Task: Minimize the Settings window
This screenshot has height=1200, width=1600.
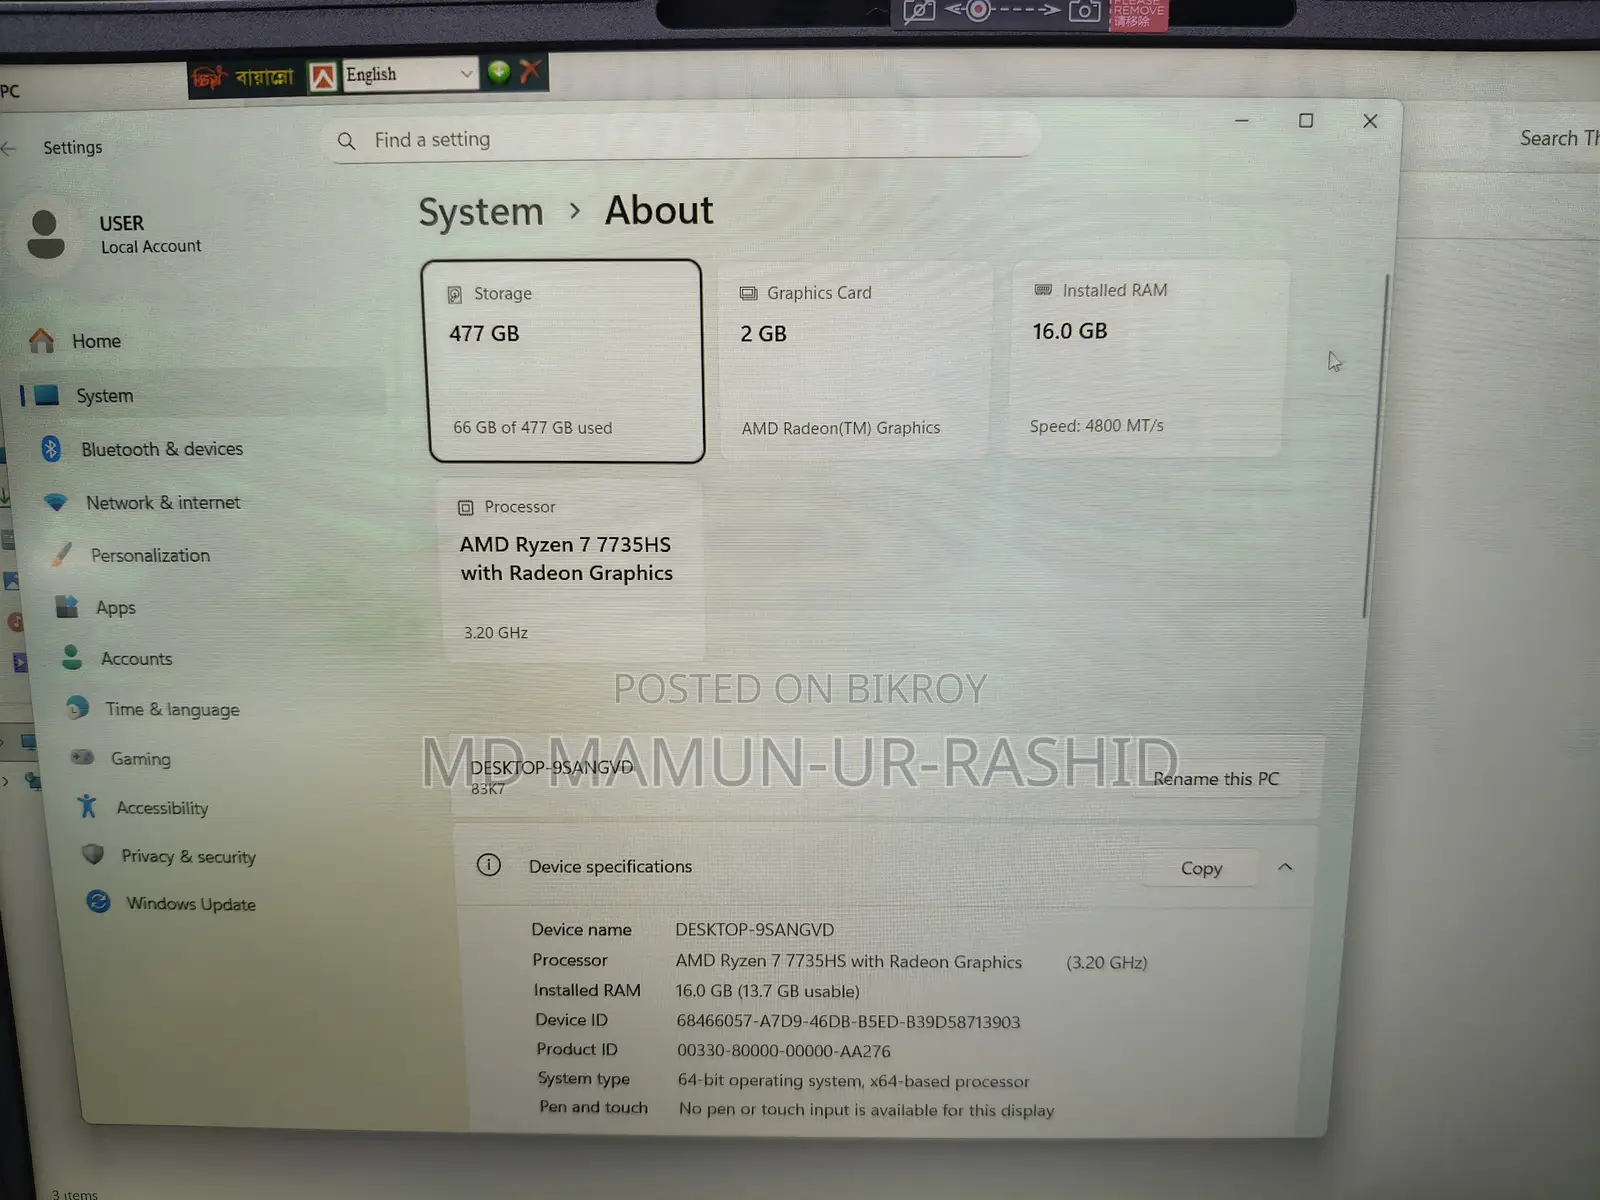Action: [1241, 120]
